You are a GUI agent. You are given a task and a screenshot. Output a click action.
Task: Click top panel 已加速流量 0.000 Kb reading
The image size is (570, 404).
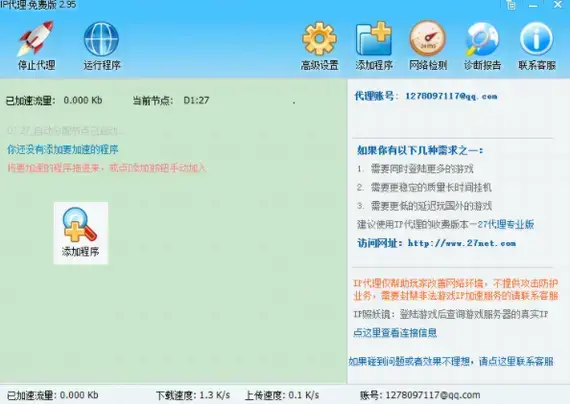tap(54, 100)
